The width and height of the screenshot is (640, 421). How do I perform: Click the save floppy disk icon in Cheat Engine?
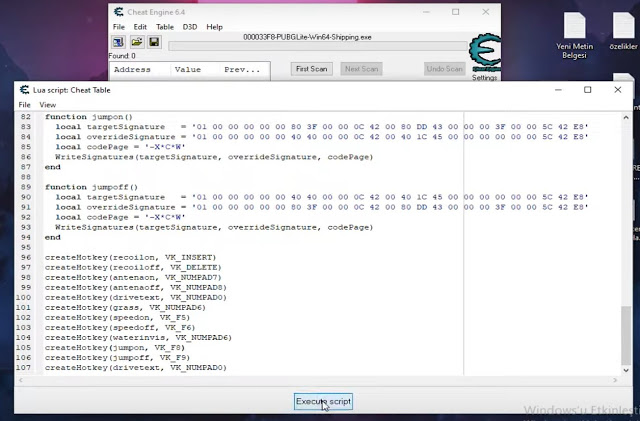[x=154, y=42]
